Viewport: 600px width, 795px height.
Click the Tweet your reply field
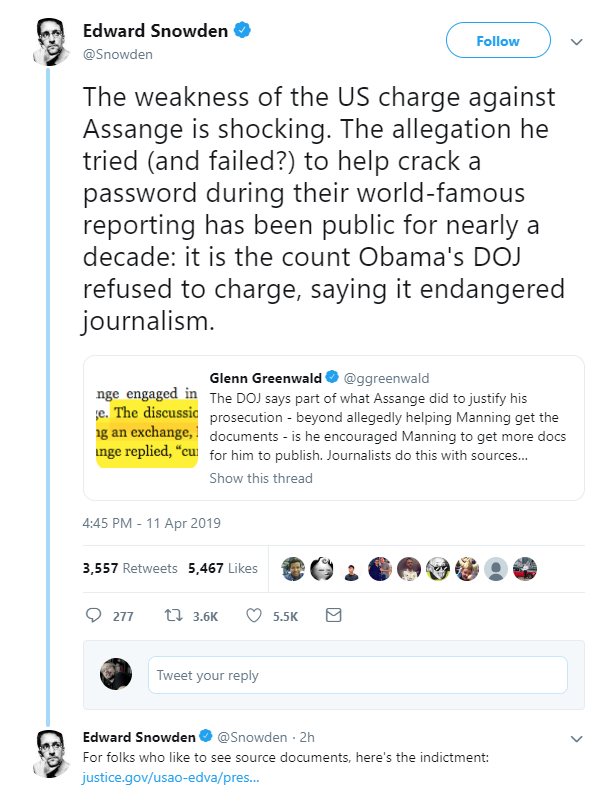click(358, 675)
